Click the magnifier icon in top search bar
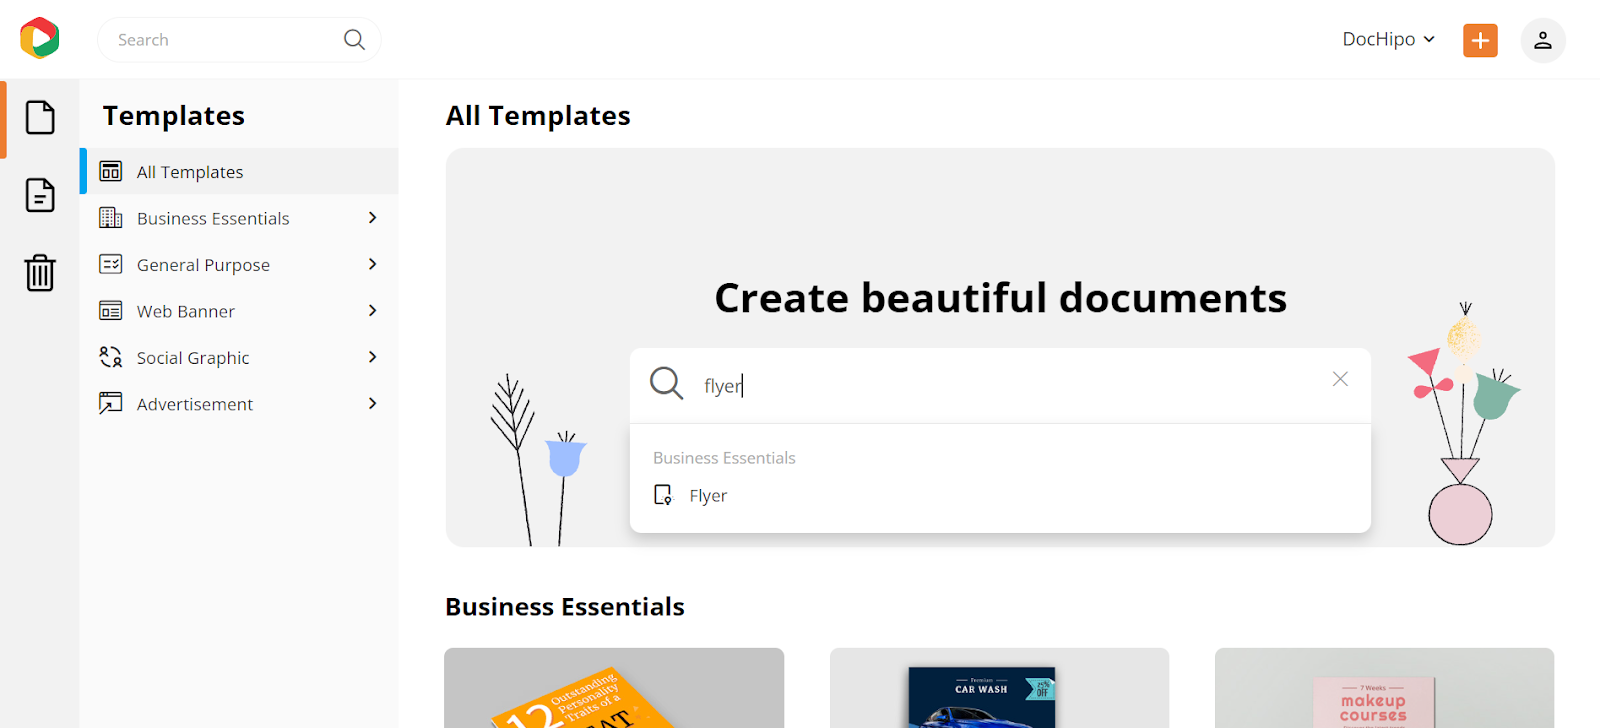Screen dimensions: 1600x728 coord(354,40)
